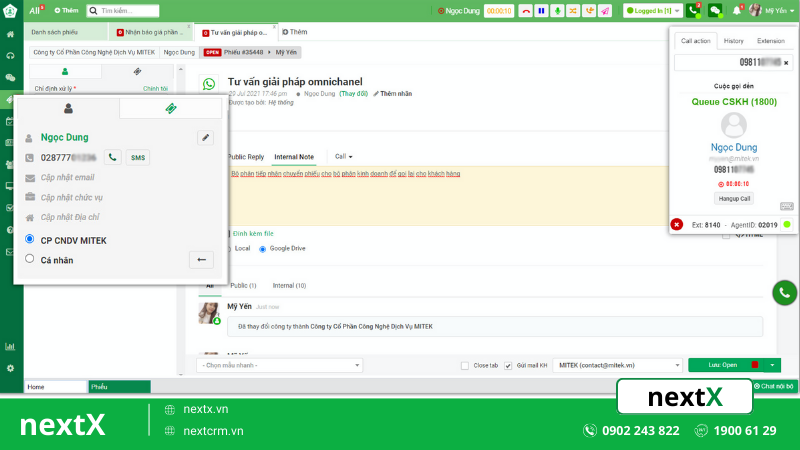Pause the active call with the blue pause icon

pyautogui.click(x=541, y=11)
